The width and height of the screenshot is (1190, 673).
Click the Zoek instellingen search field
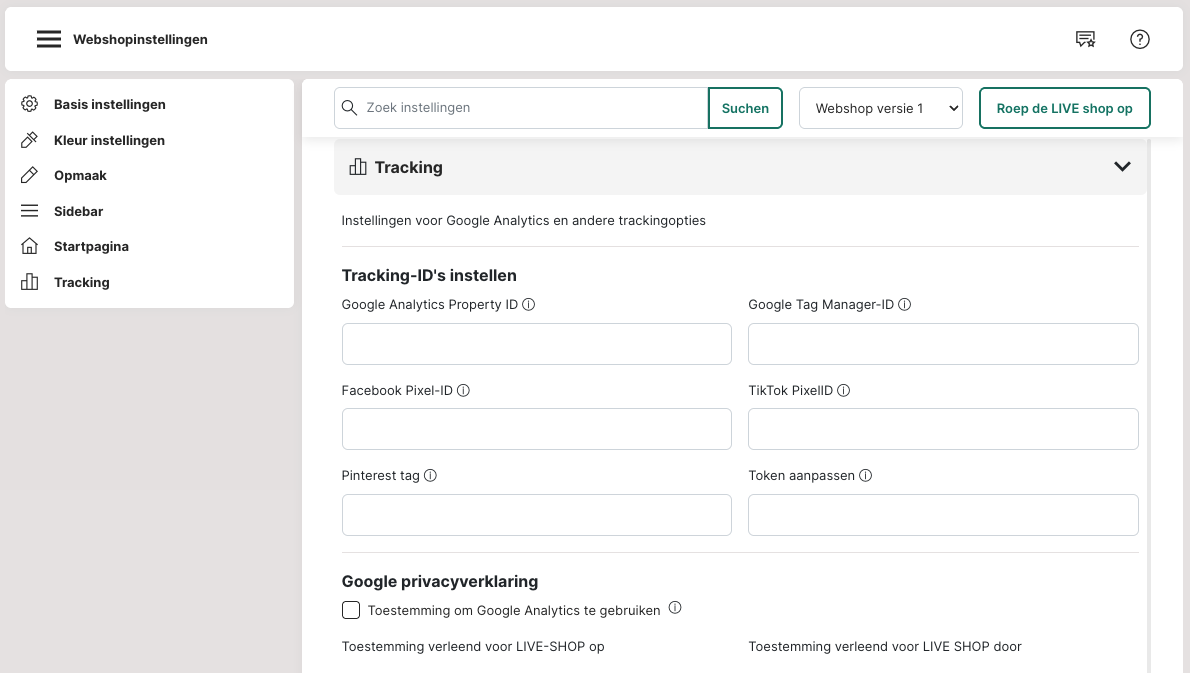(x=530, y=108)
